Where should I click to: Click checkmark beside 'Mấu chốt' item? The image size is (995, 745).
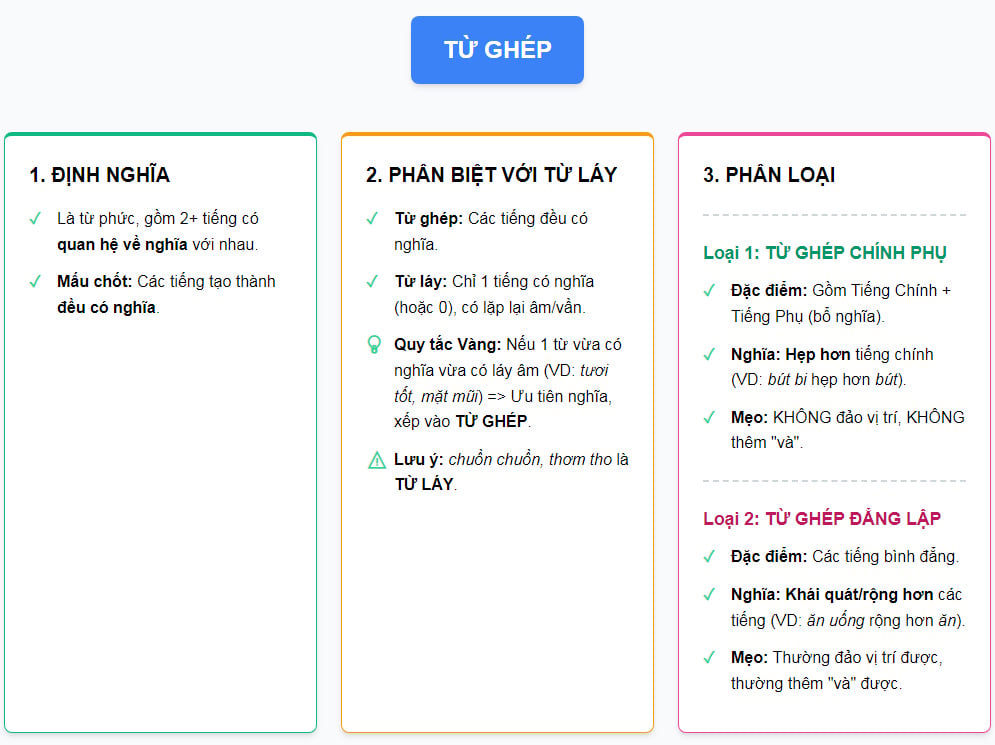point(36,282)
